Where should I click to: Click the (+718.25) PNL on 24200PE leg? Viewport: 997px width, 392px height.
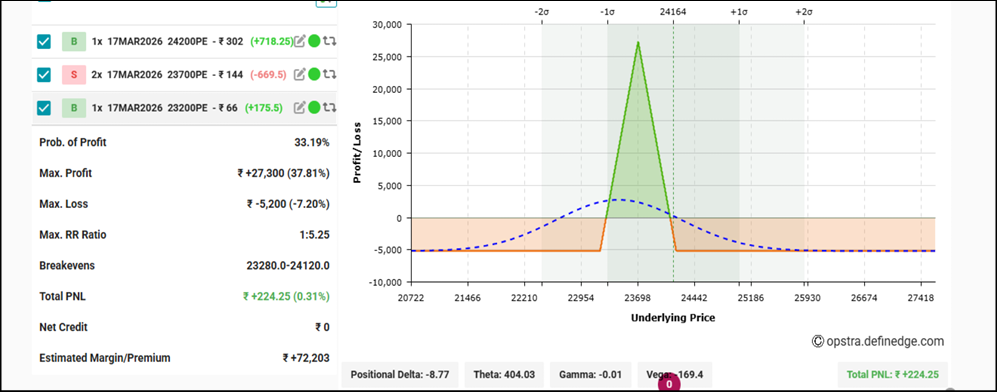click(272, 41)
